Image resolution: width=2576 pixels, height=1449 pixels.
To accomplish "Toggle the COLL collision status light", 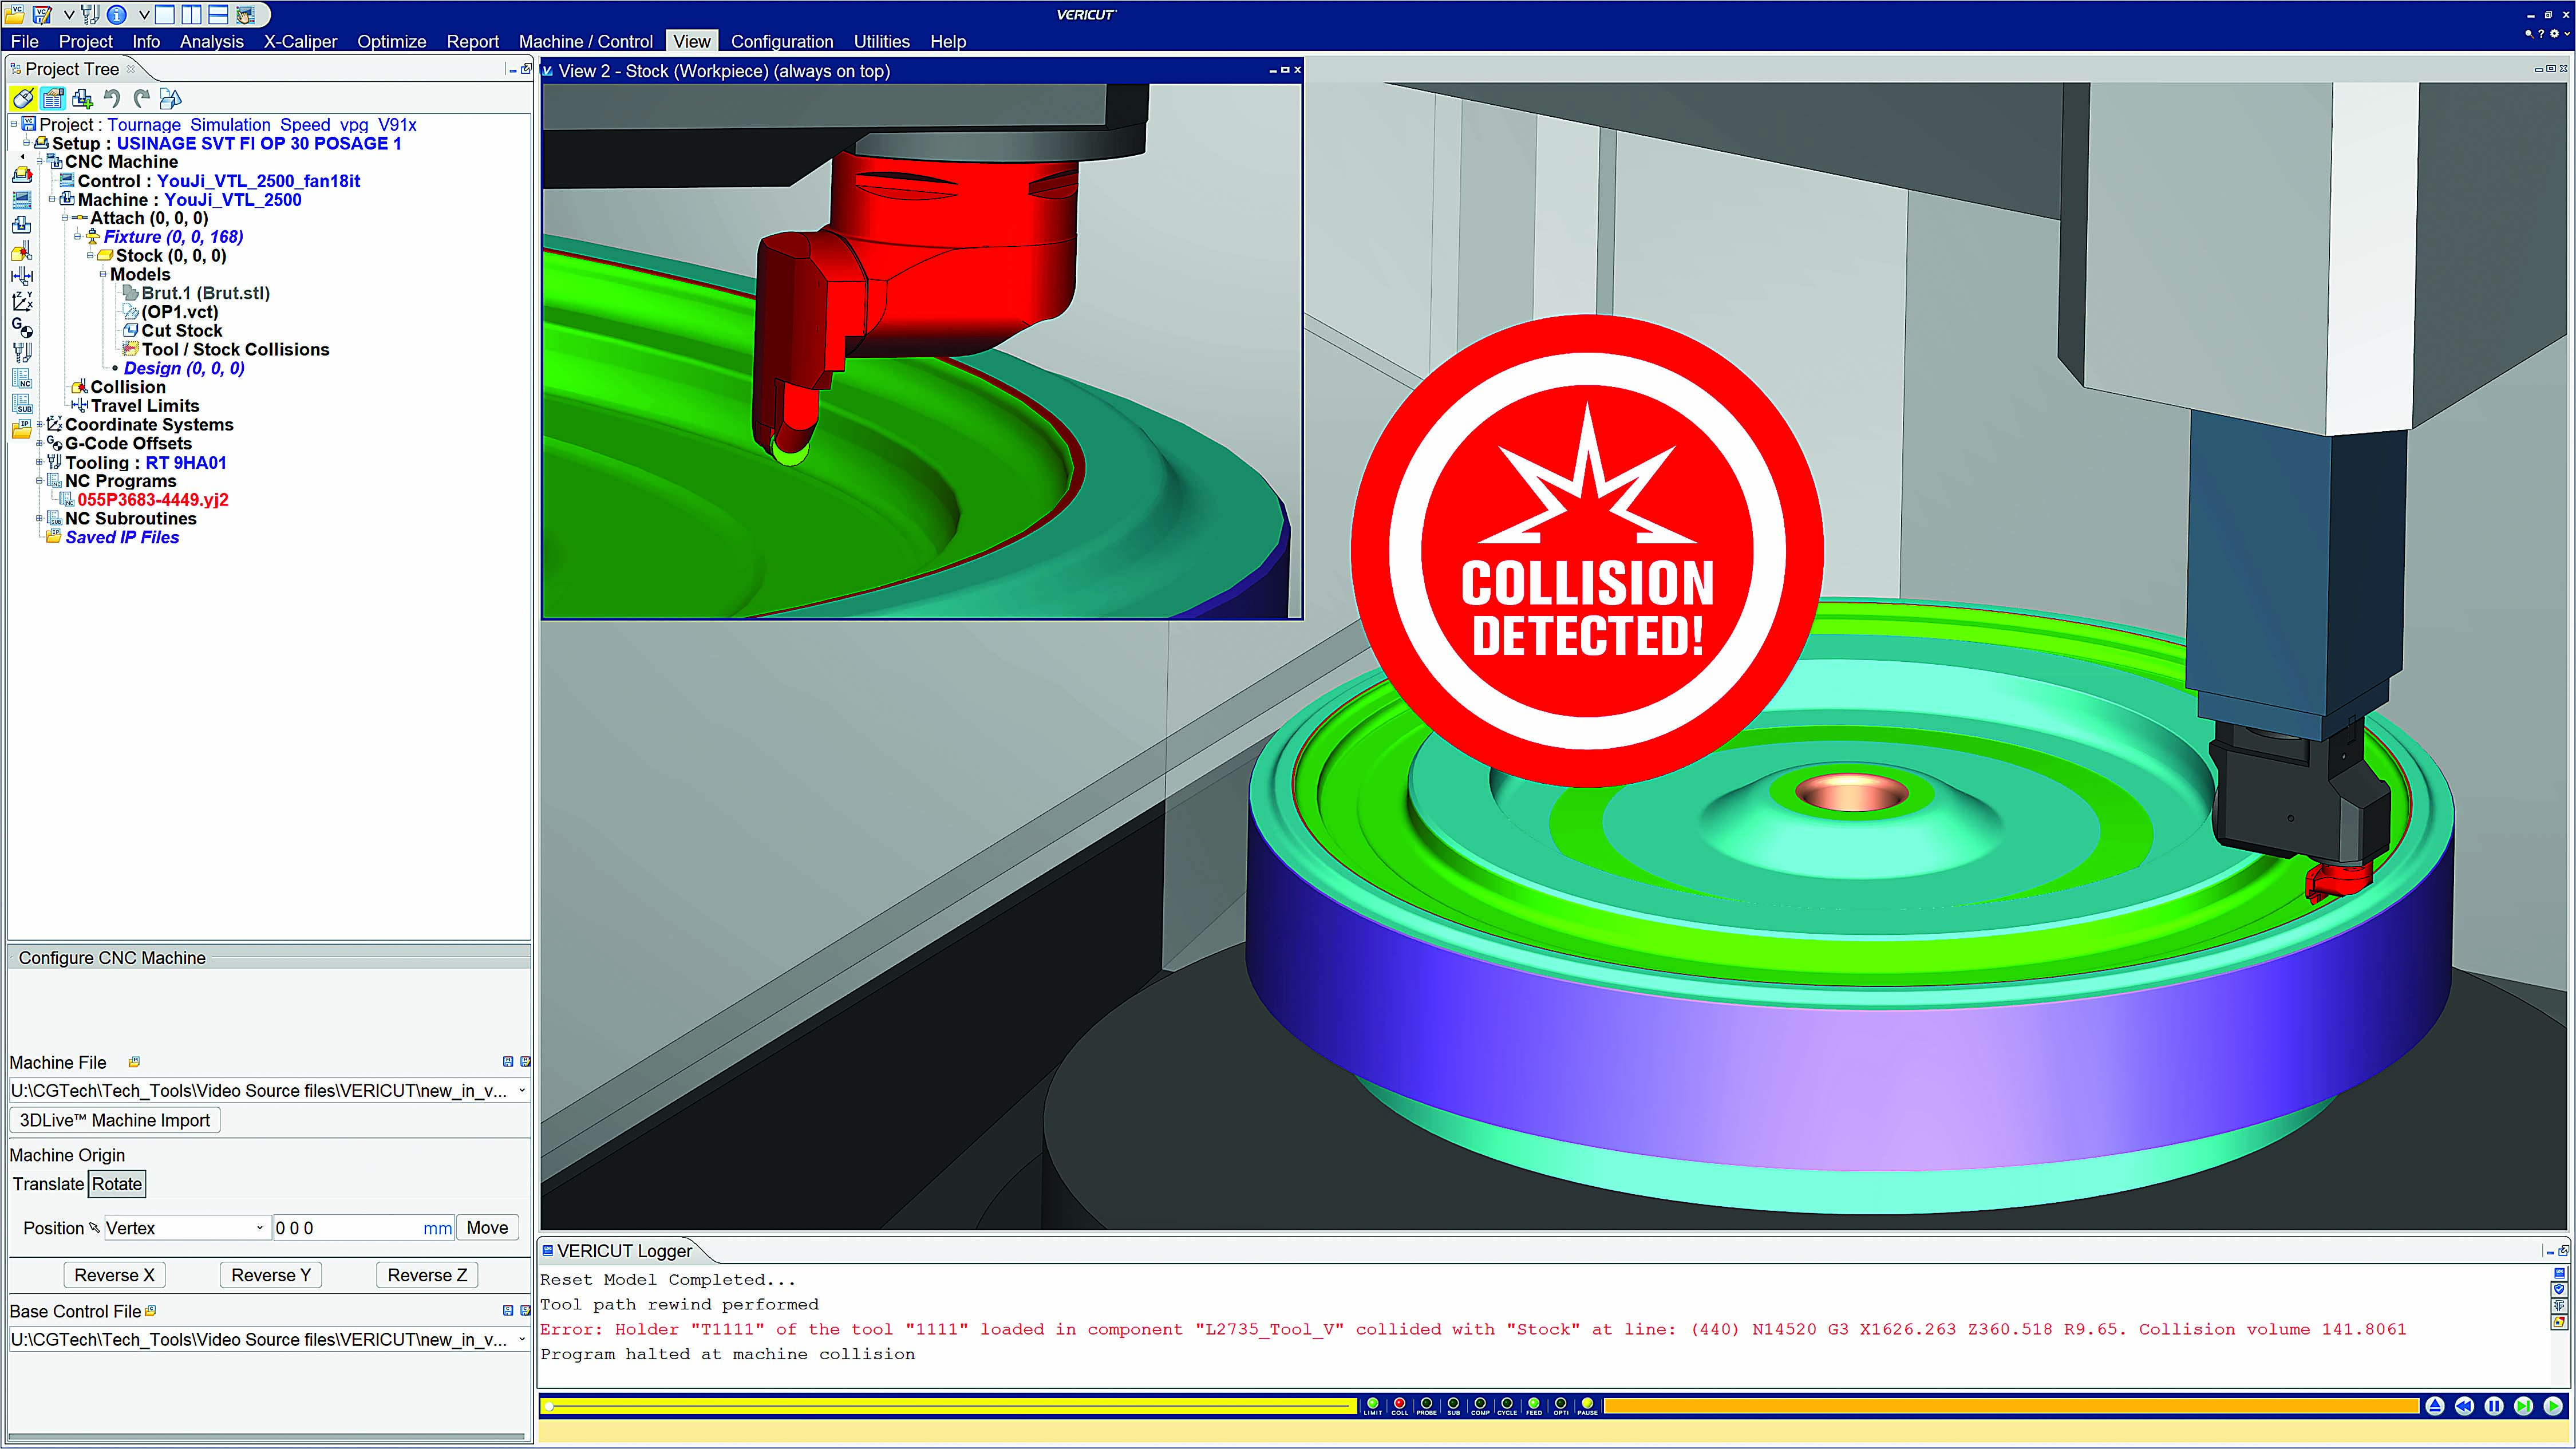I will click(1399, 1404).
